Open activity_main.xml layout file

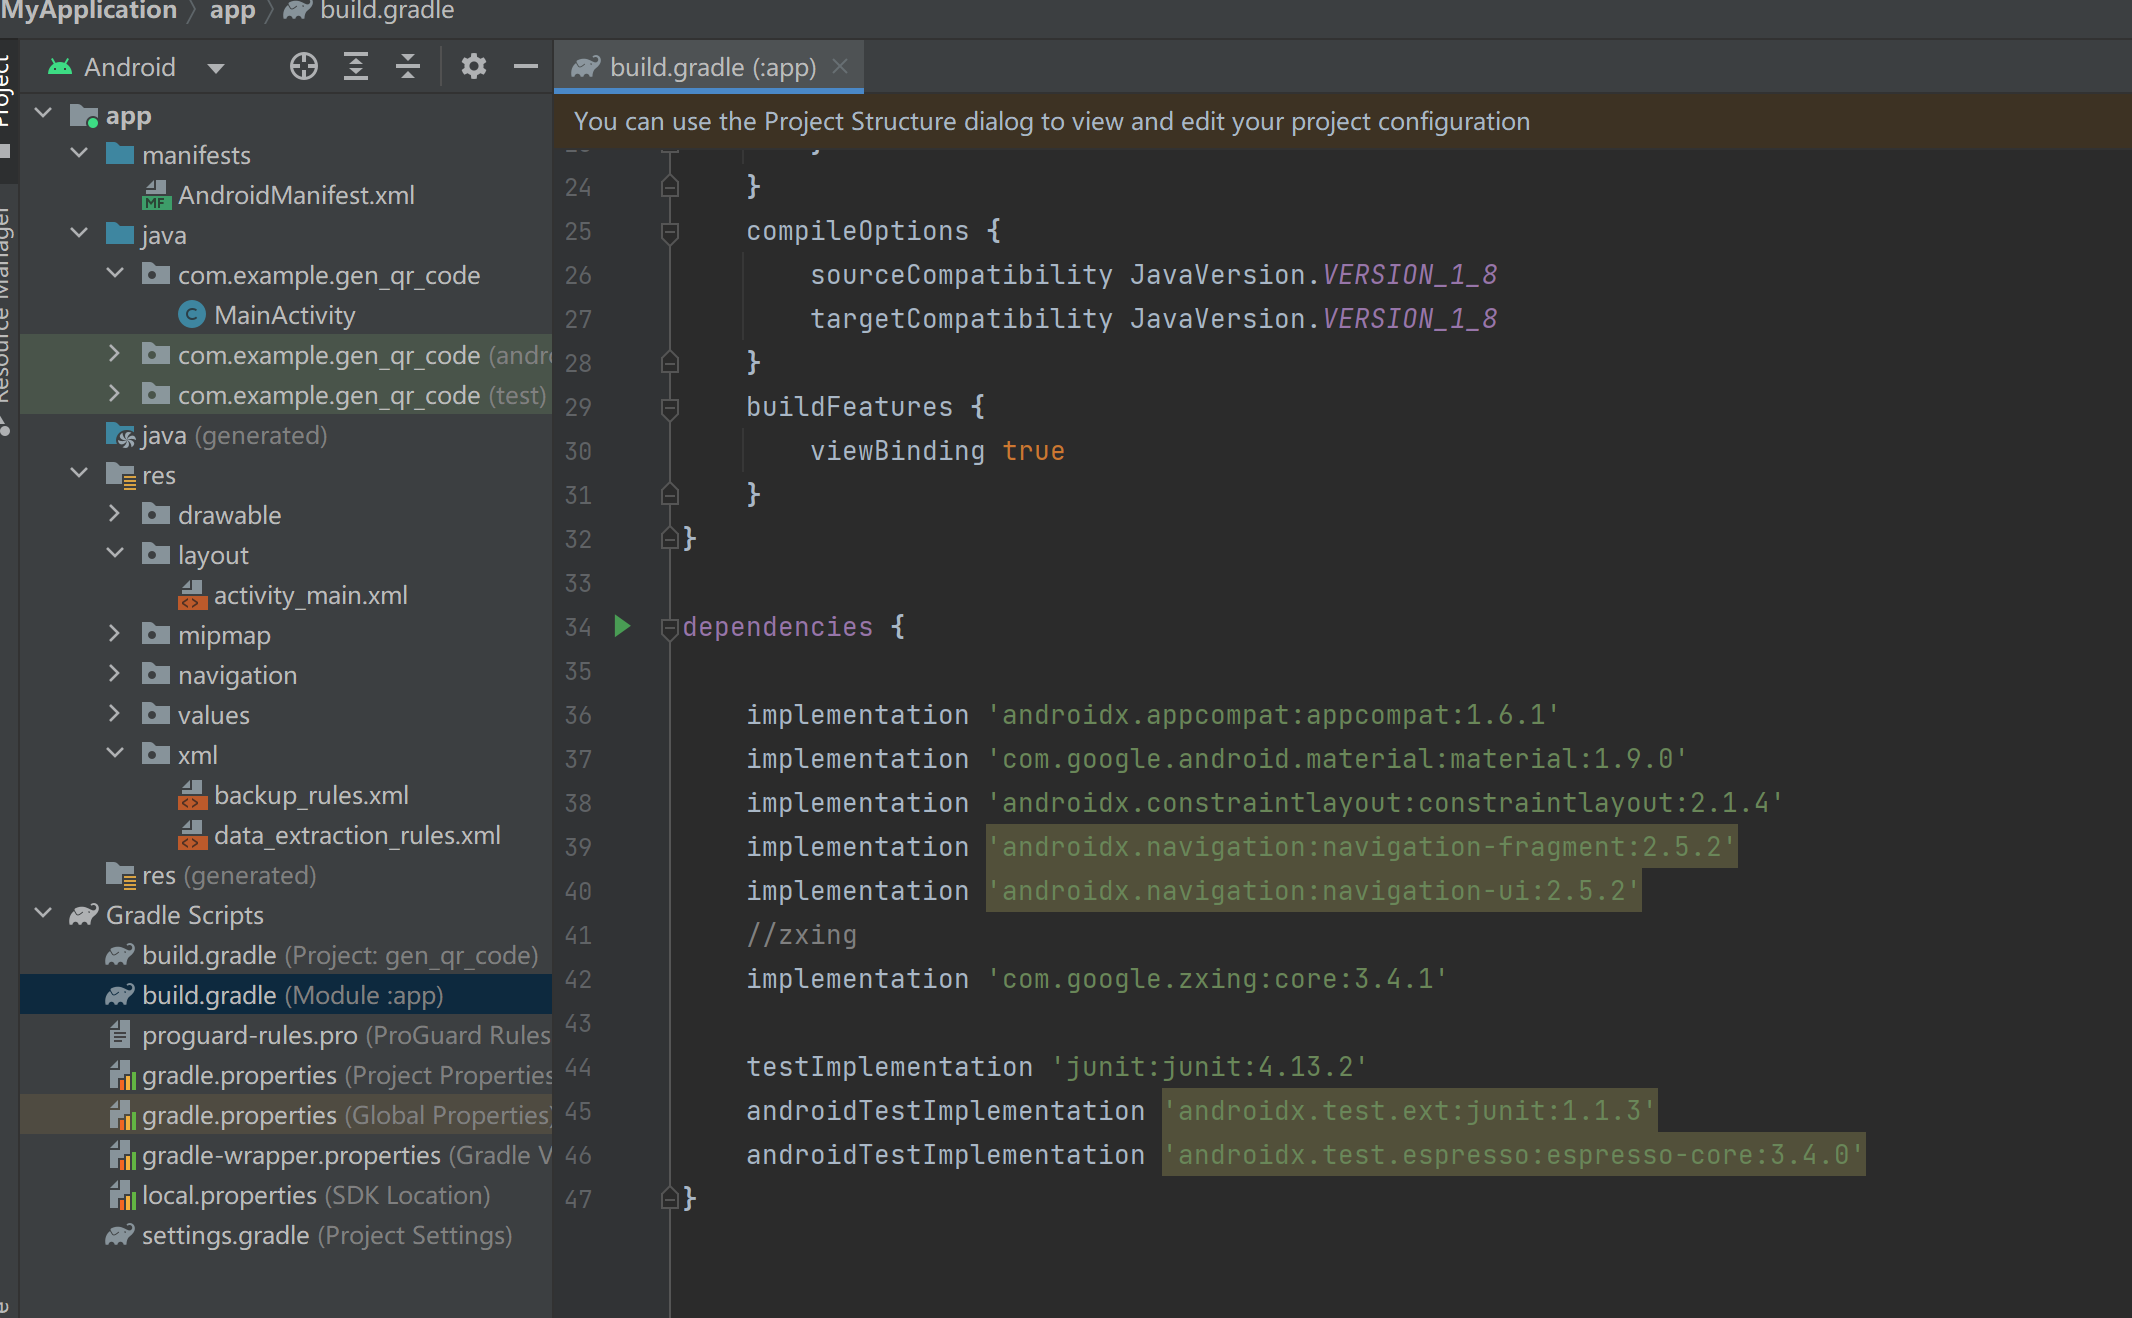(310, 595)
